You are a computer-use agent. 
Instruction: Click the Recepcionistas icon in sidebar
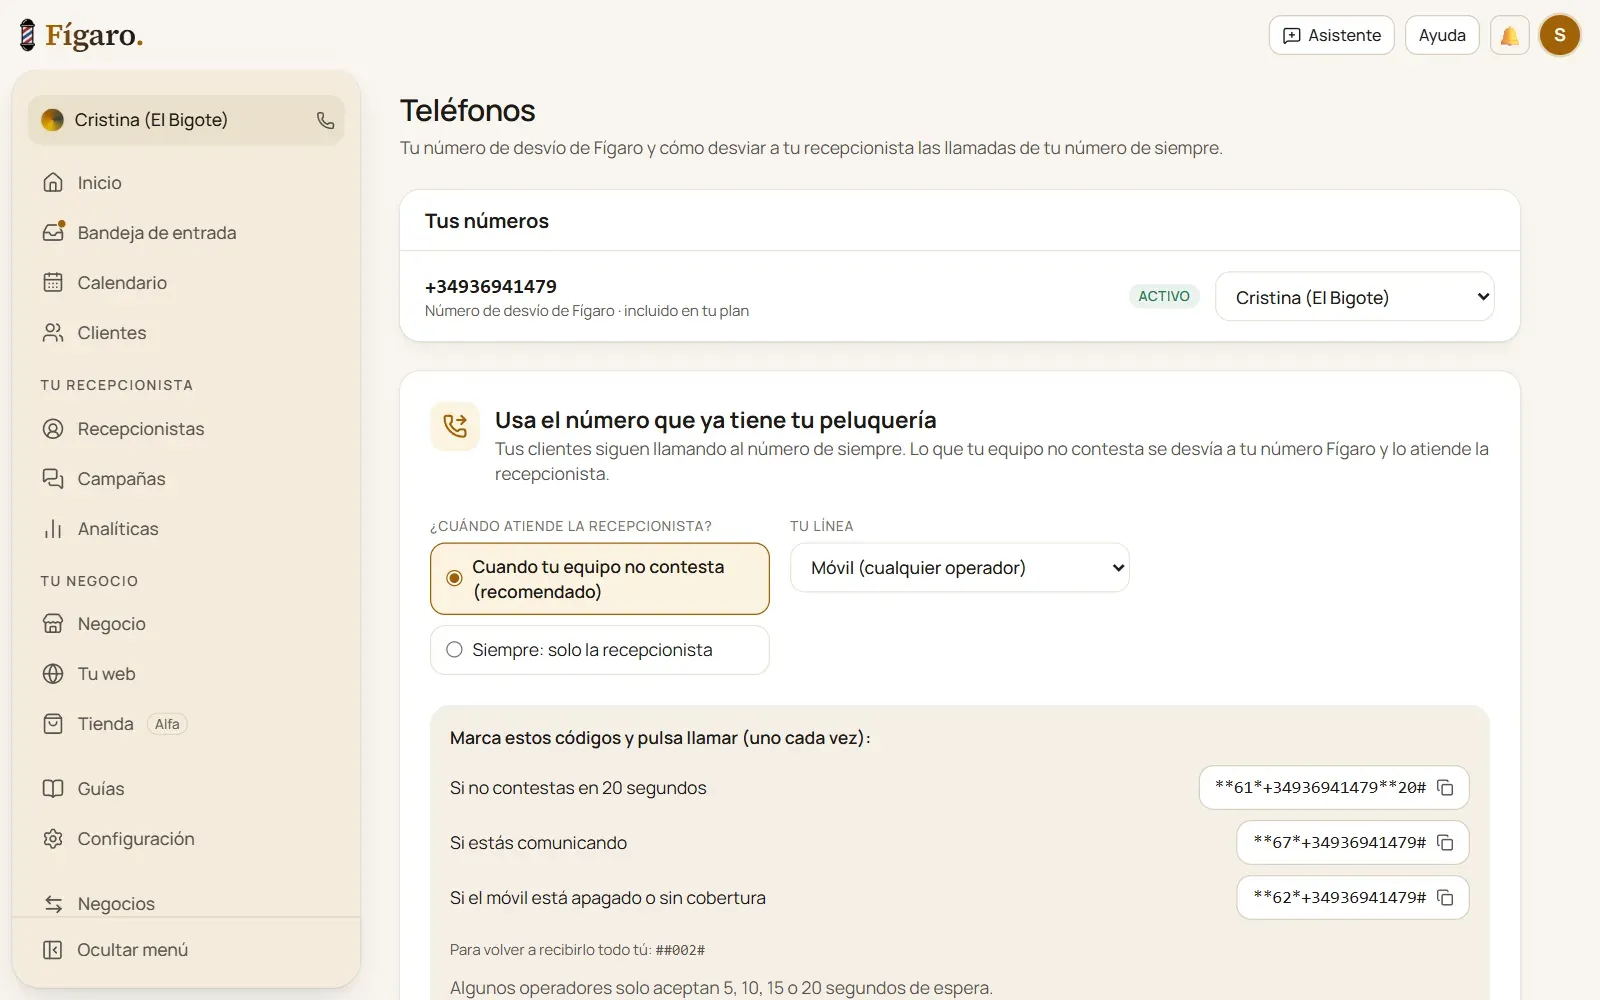point(53,429)
